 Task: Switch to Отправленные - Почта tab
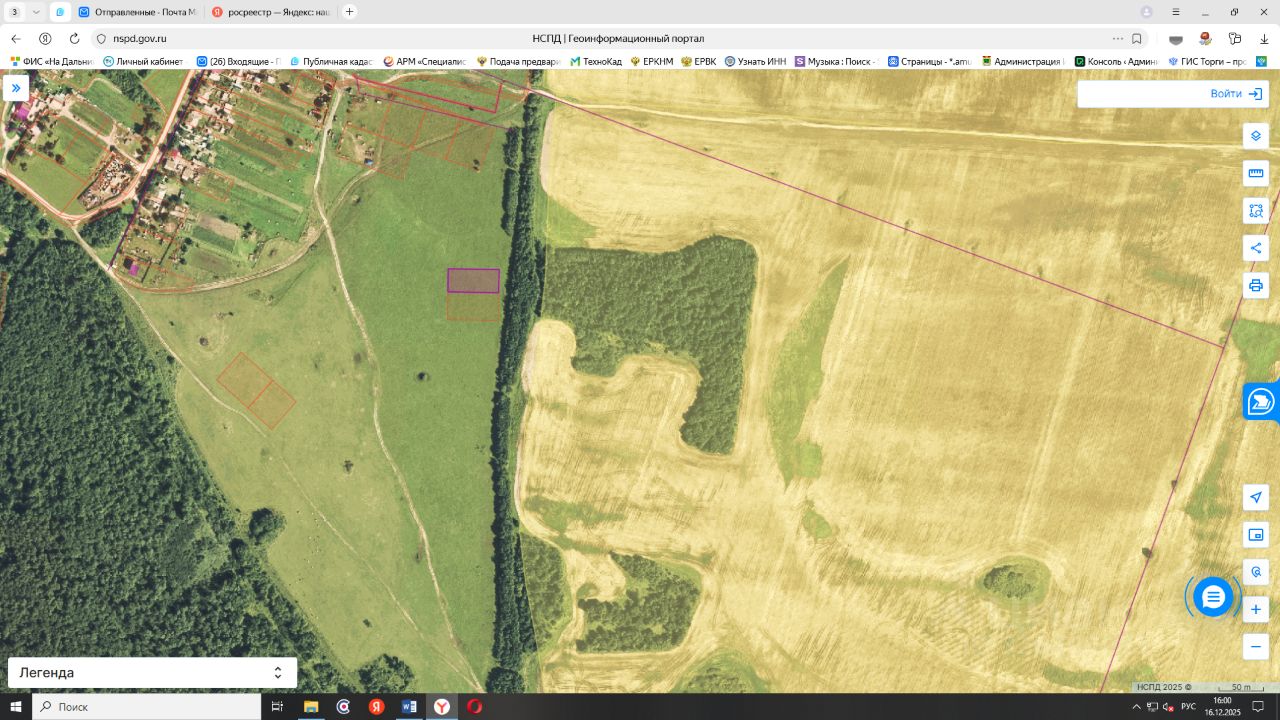[x=138, y=12]
